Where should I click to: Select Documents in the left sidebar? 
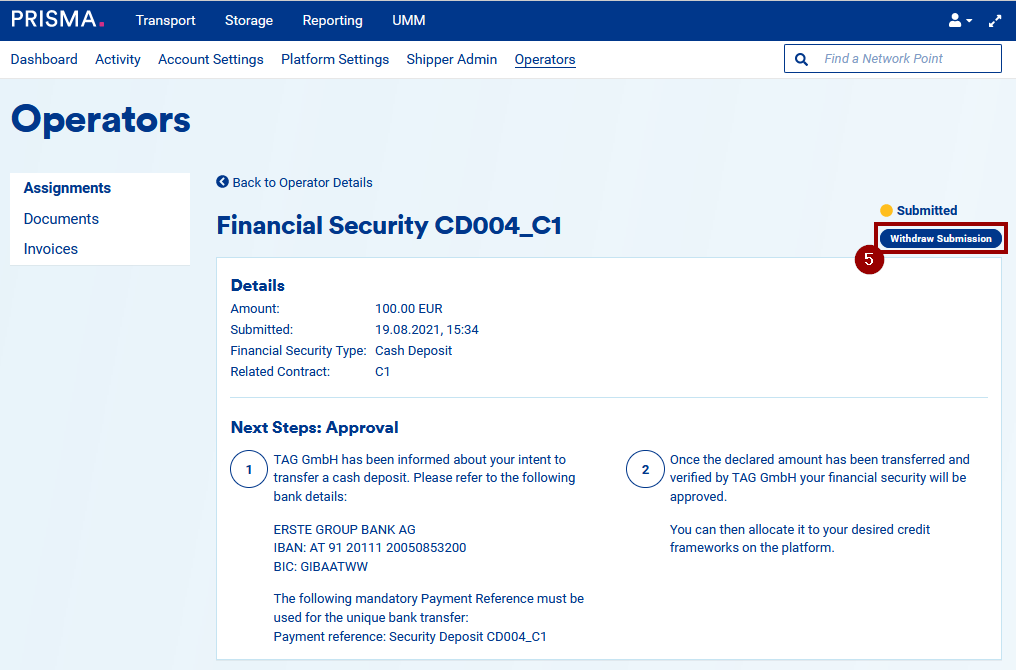tap(61, 219)
